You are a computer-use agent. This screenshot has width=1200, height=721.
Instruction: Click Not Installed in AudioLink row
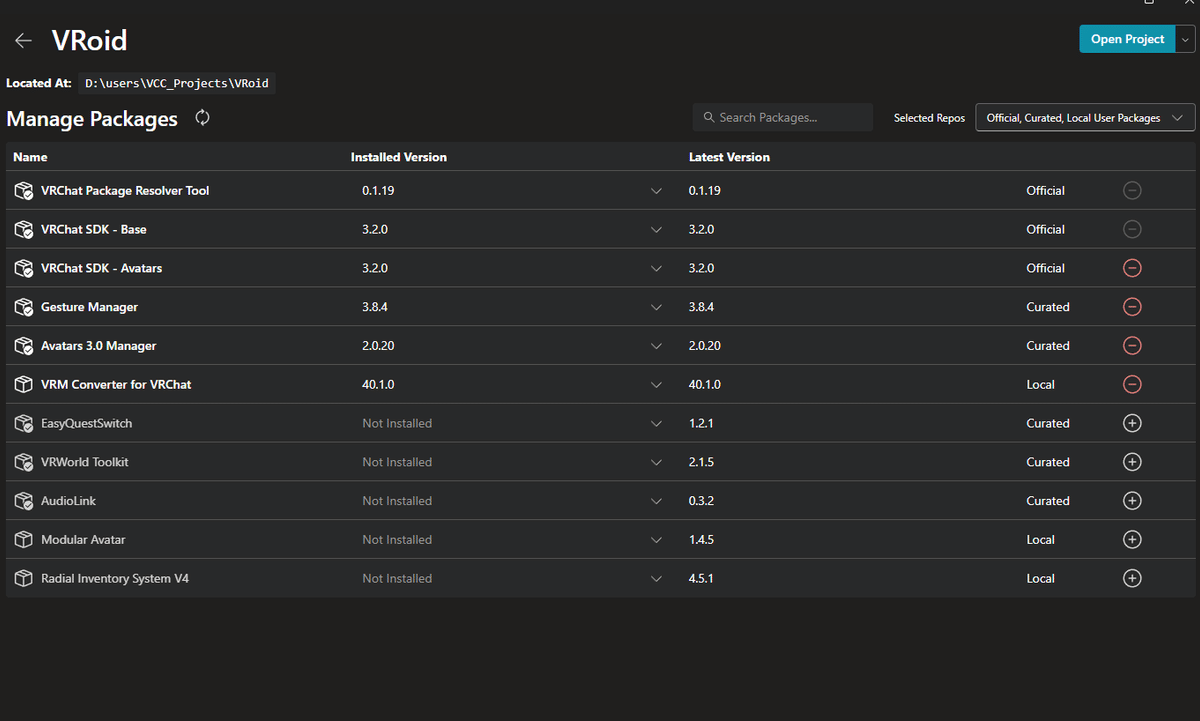tap(397, 501)
